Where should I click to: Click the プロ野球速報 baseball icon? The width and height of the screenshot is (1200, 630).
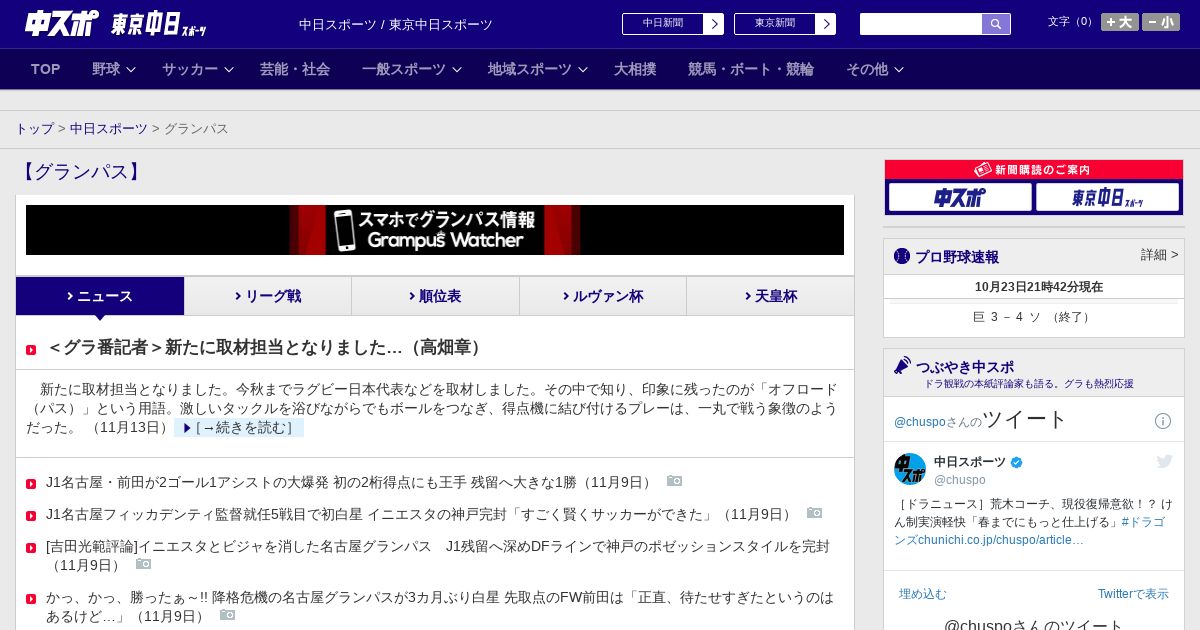click(902, 256)
